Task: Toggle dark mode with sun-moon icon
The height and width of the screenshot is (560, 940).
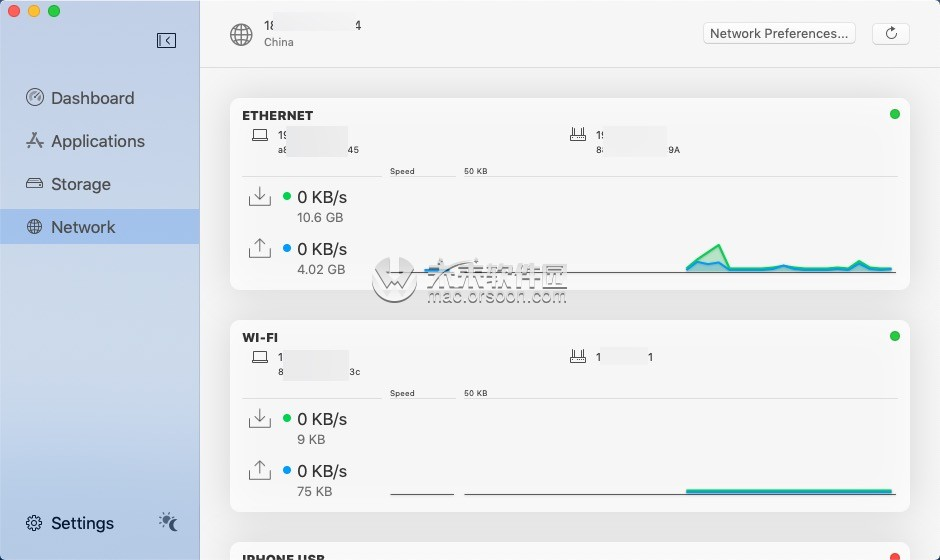Action: [168, 522]
